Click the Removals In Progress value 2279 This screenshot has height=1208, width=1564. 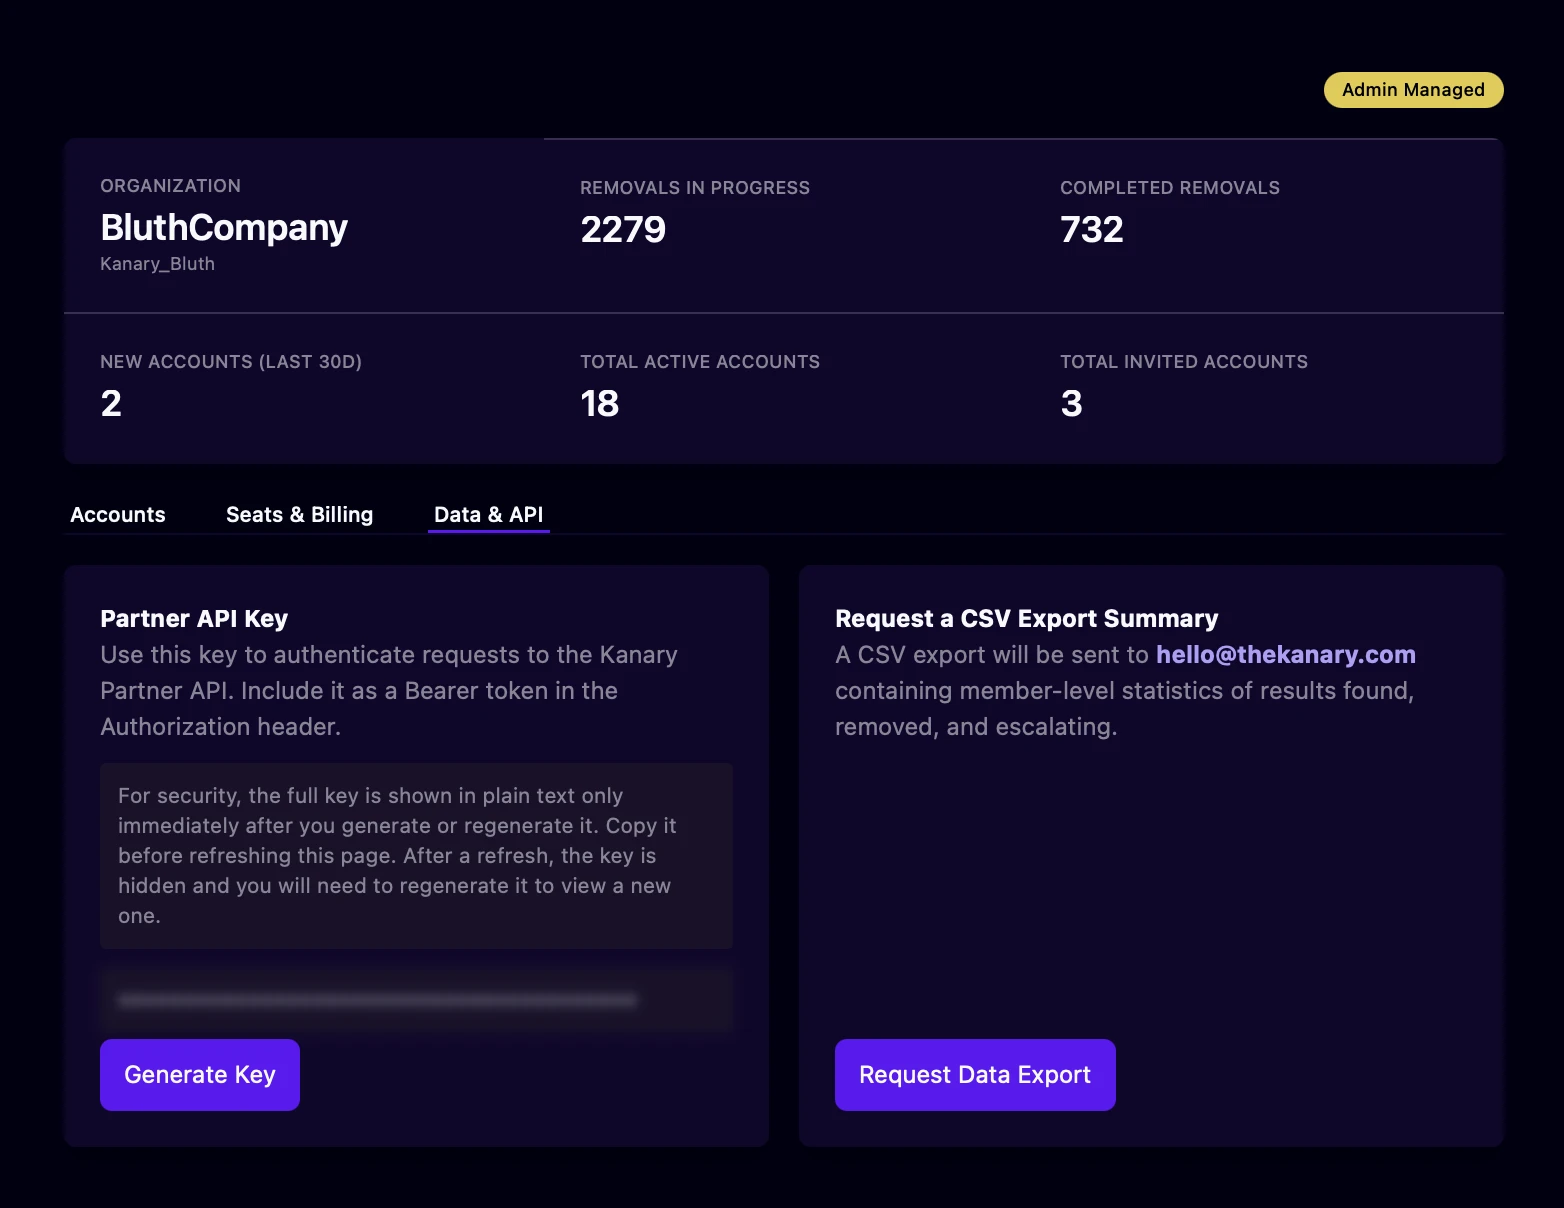pos(623,230)
